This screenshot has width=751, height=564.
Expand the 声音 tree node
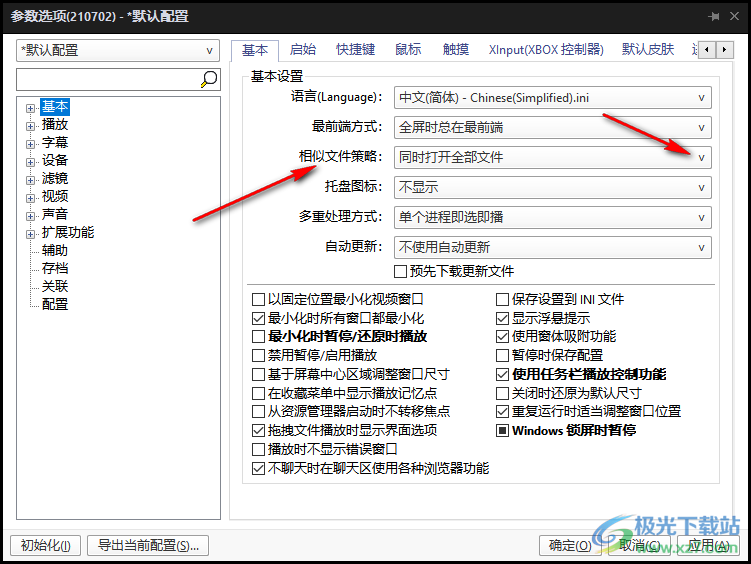tap(31, 216)
